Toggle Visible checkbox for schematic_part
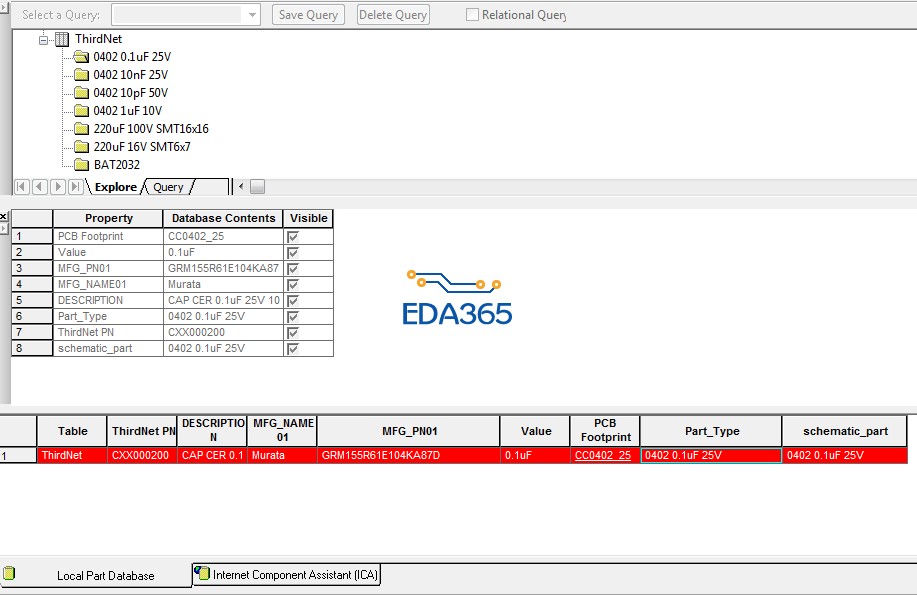This screenshot has width=917, height=595. pos(293,348)
